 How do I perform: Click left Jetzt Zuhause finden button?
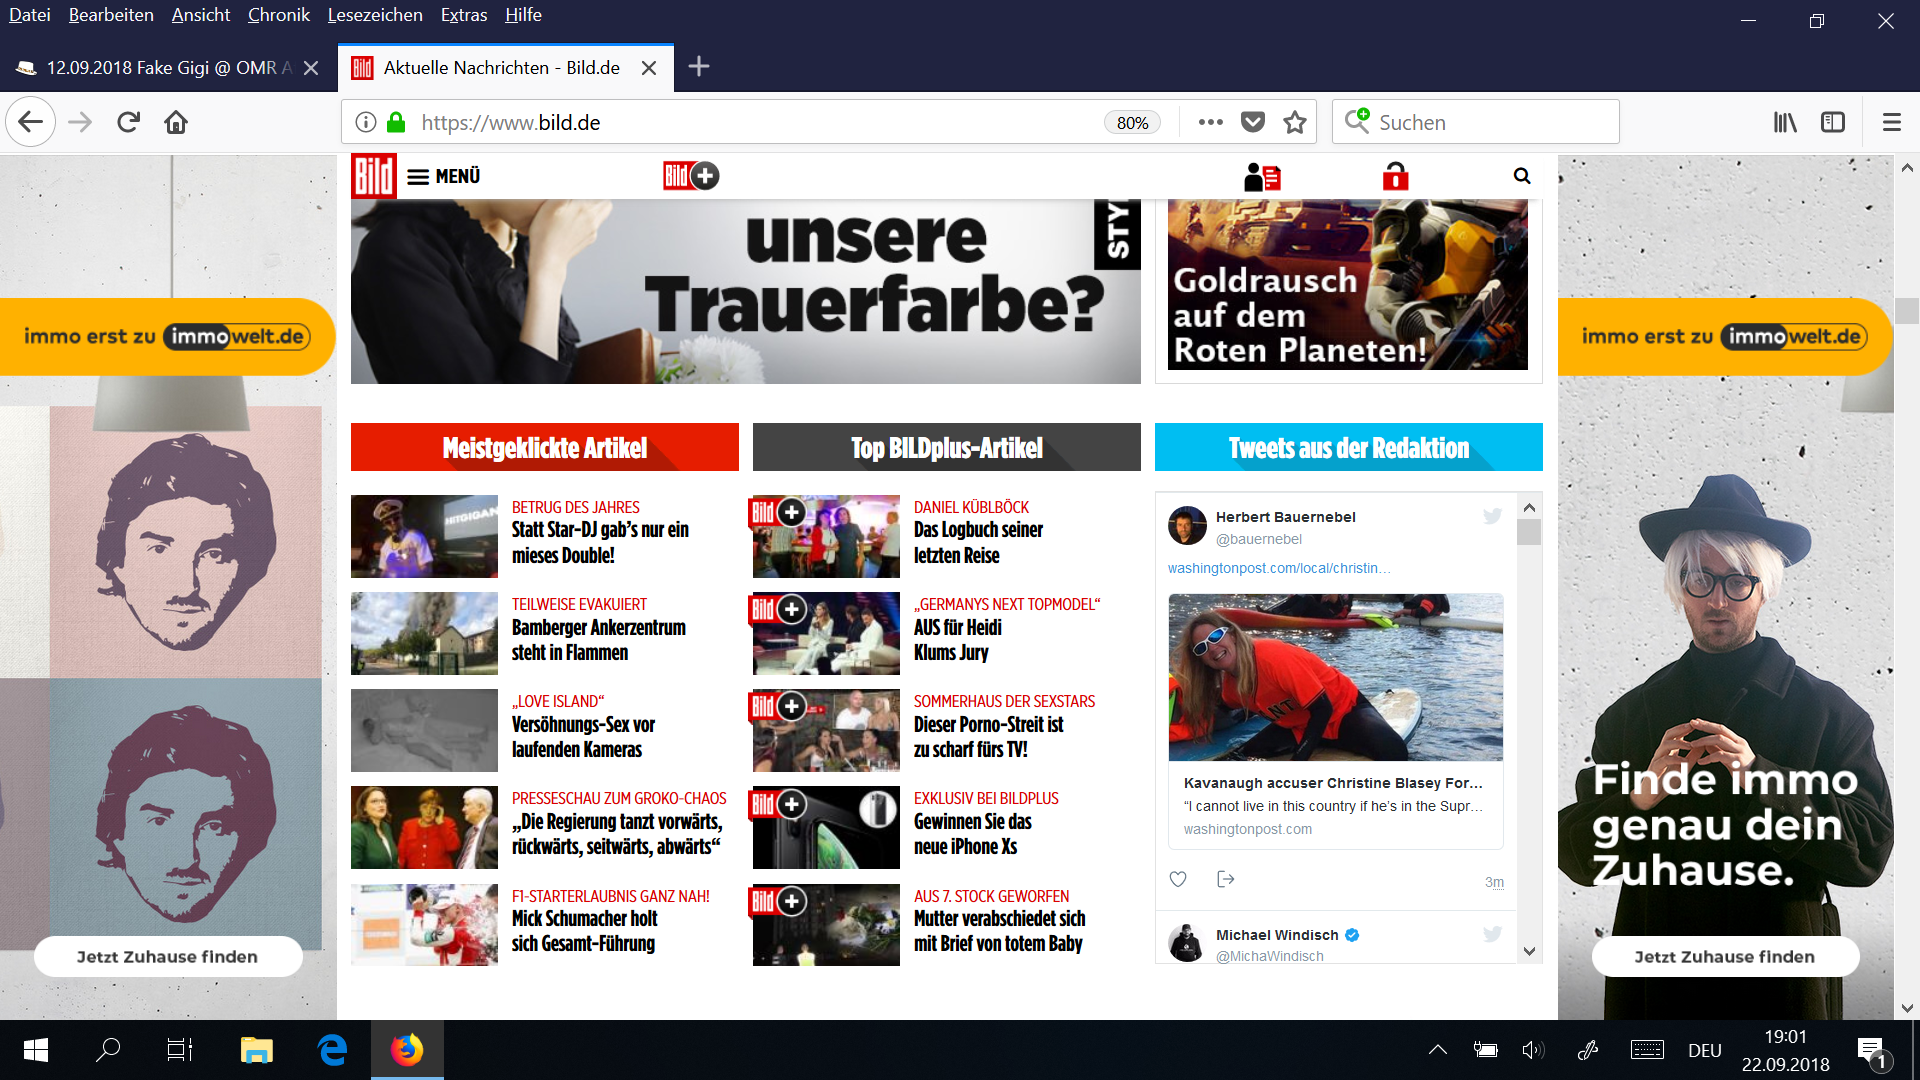168,957
